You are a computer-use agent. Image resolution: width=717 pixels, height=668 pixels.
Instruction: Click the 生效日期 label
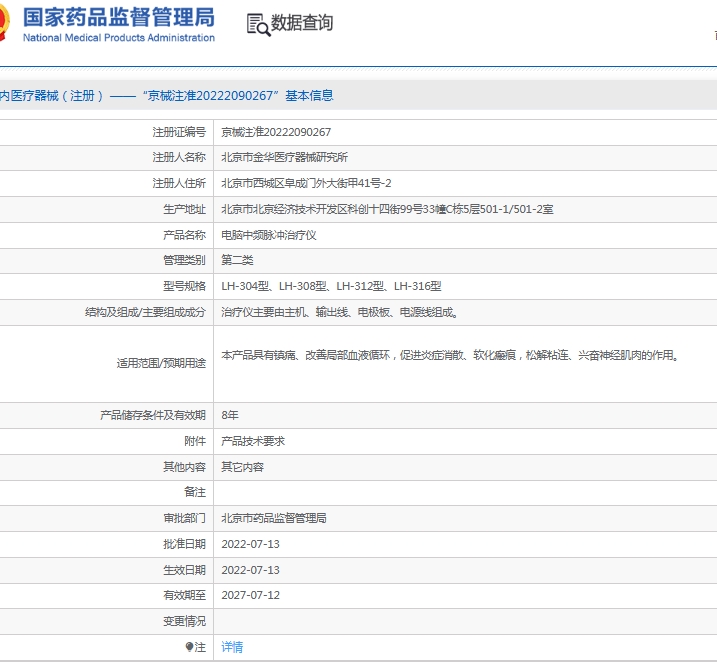coord(185,570)
